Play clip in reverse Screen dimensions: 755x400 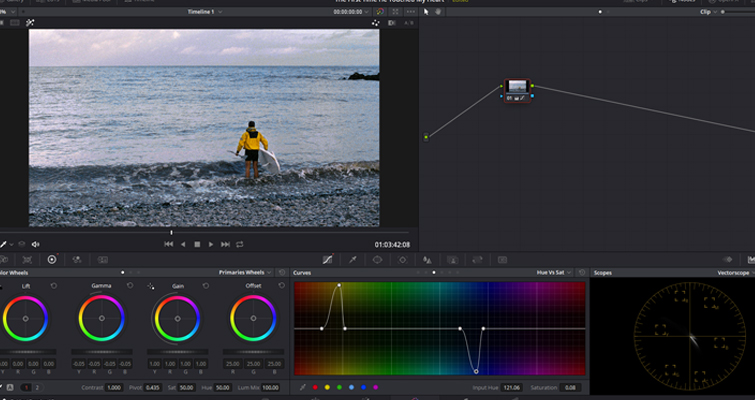pos(183,245)
